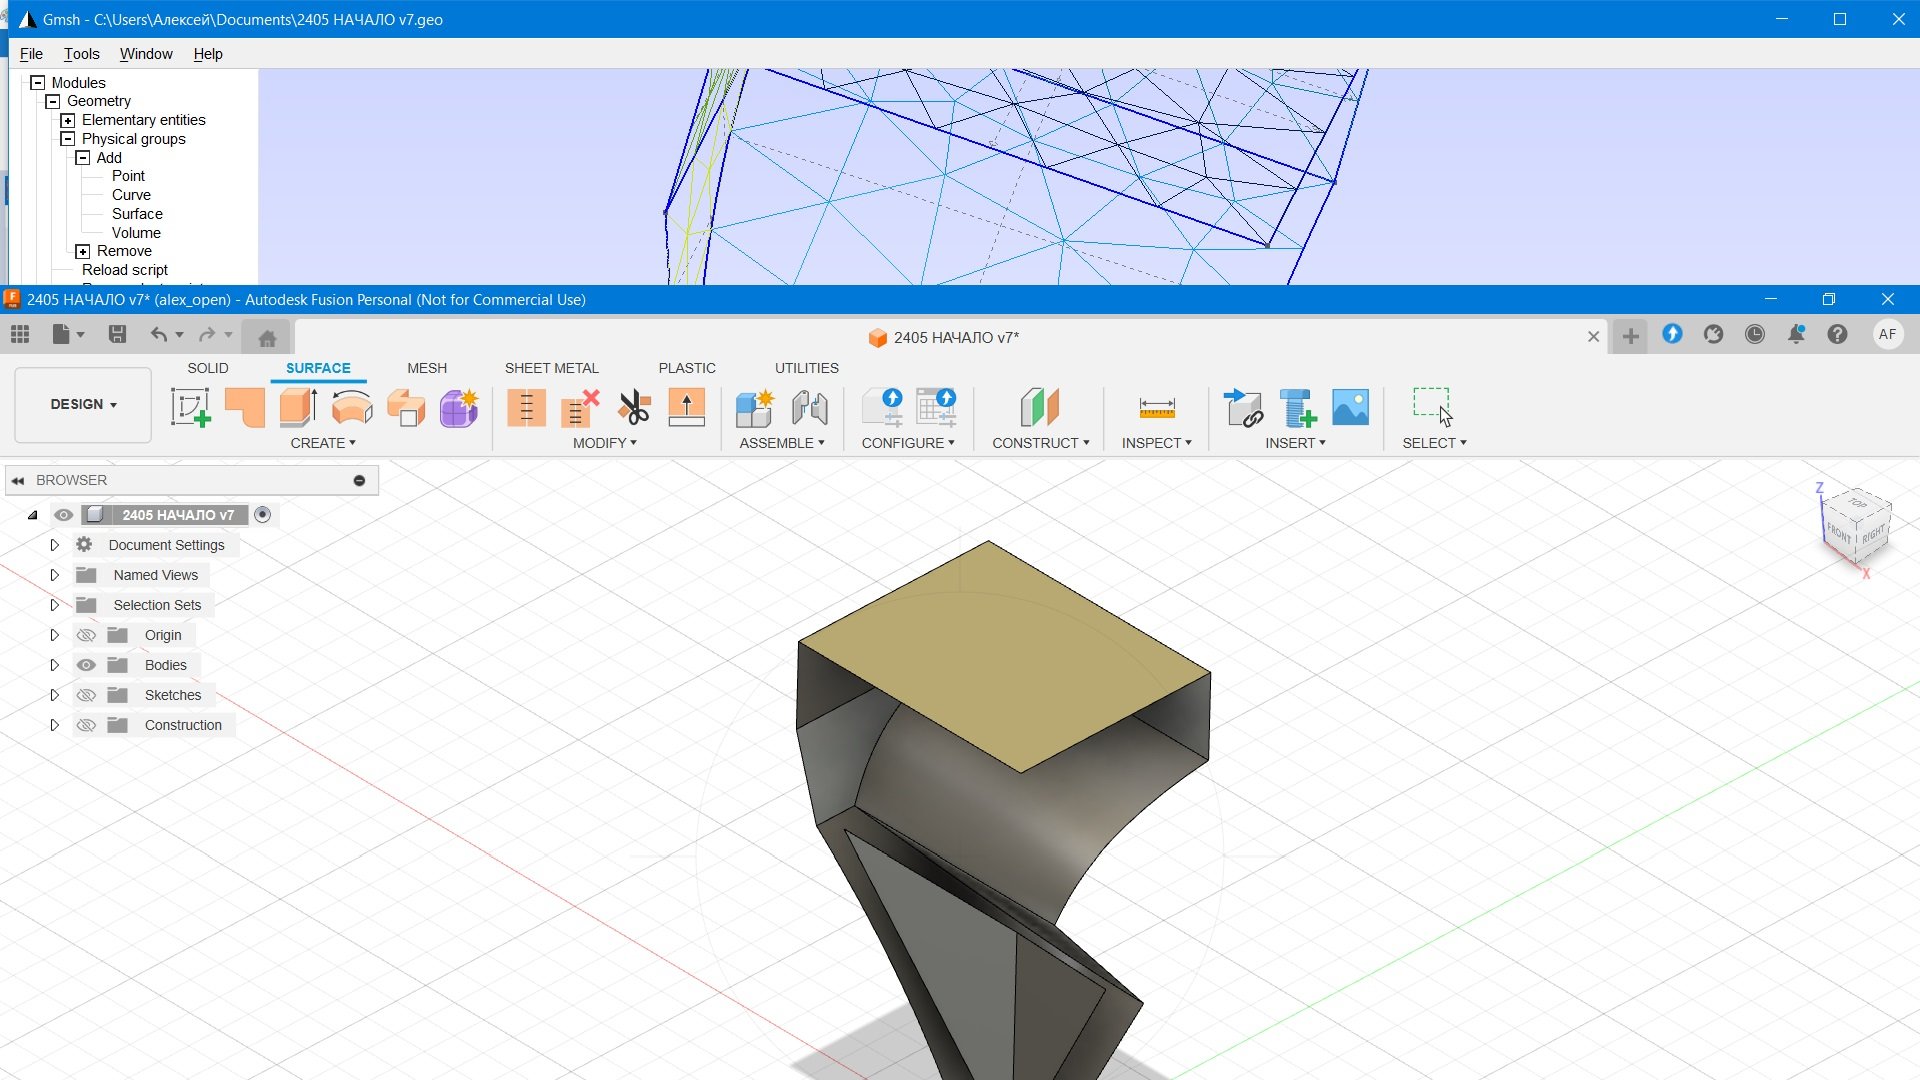Image resolution: width=1920 pixels, height=1080 pixels.
Task: Add new design tab plus button
Action: (1631, 337)
